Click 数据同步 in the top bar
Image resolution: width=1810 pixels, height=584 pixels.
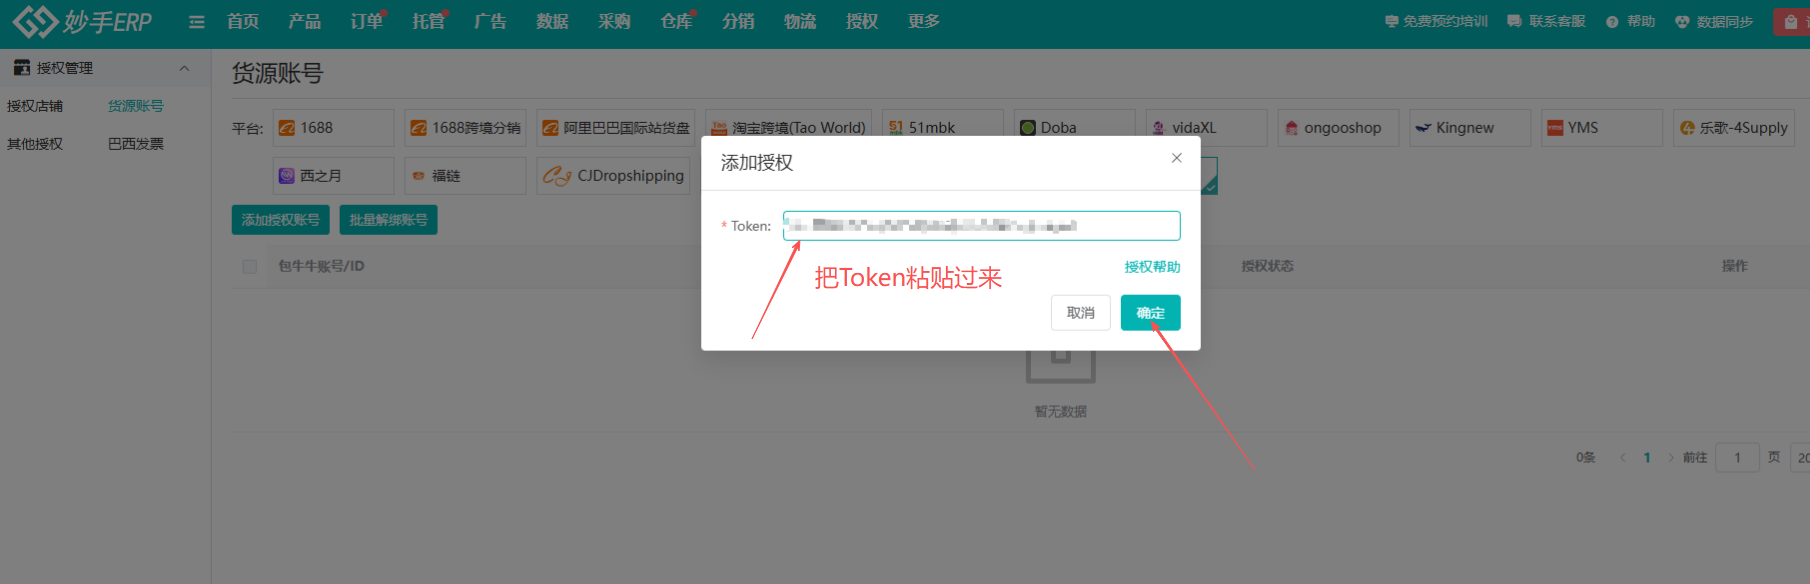coord(1714,21)
